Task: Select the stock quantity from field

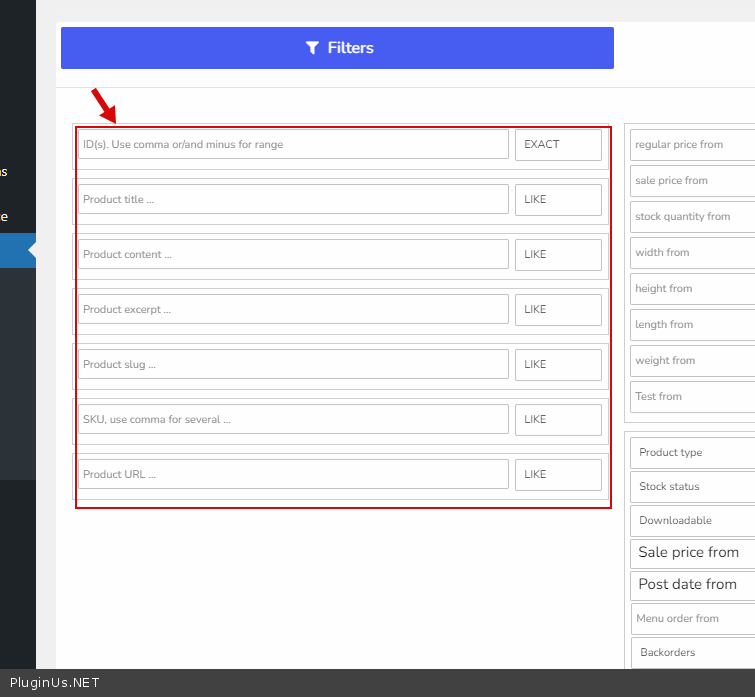Action: pyautogui.click(x=693, y=216)
